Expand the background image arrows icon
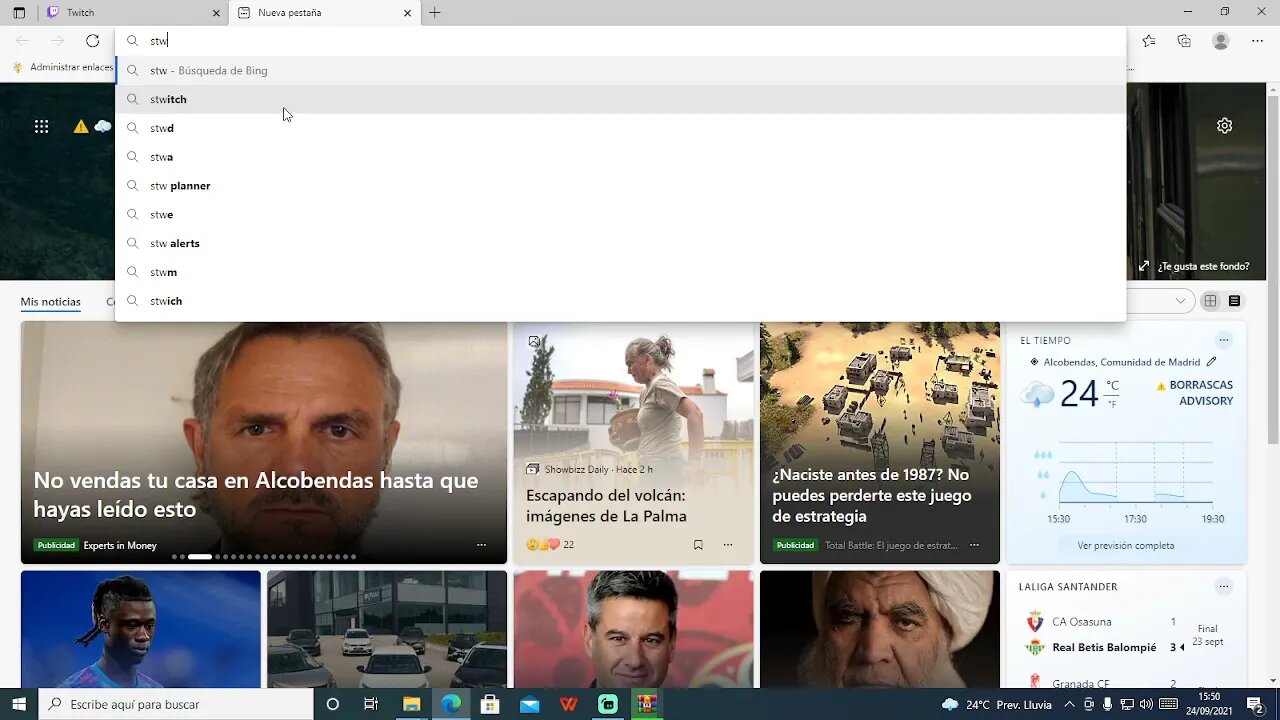Screen dimensions: 1280x720 click(1144, 266)
